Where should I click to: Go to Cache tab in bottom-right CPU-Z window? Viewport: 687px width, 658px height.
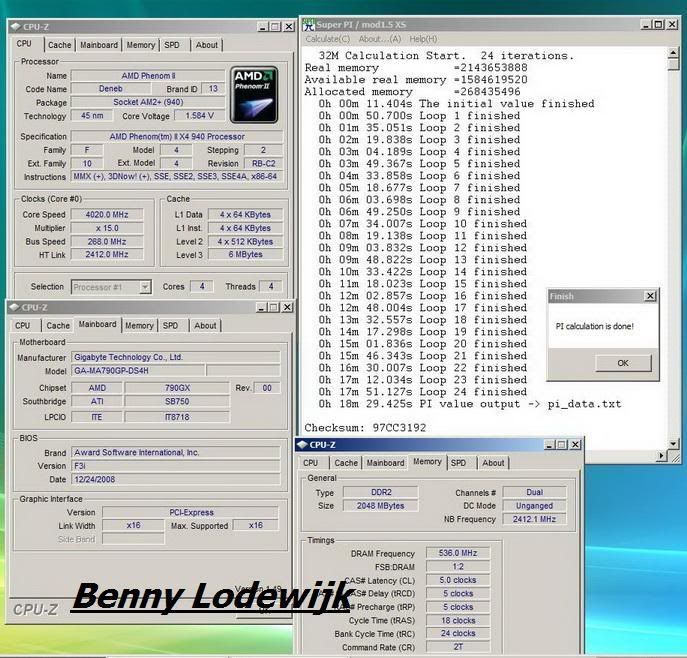tap(346, 463)
